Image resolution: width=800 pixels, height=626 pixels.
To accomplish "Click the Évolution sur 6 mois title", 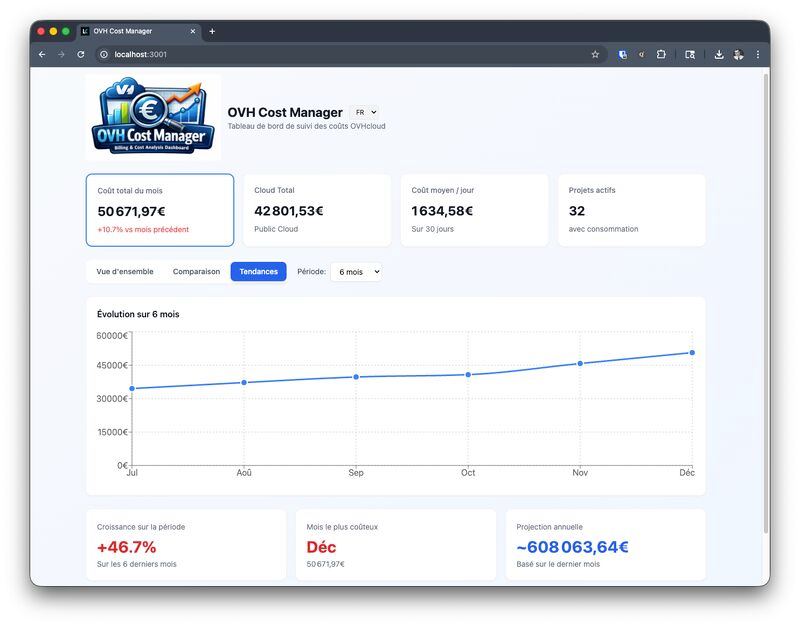I will [x=138, y=314].
